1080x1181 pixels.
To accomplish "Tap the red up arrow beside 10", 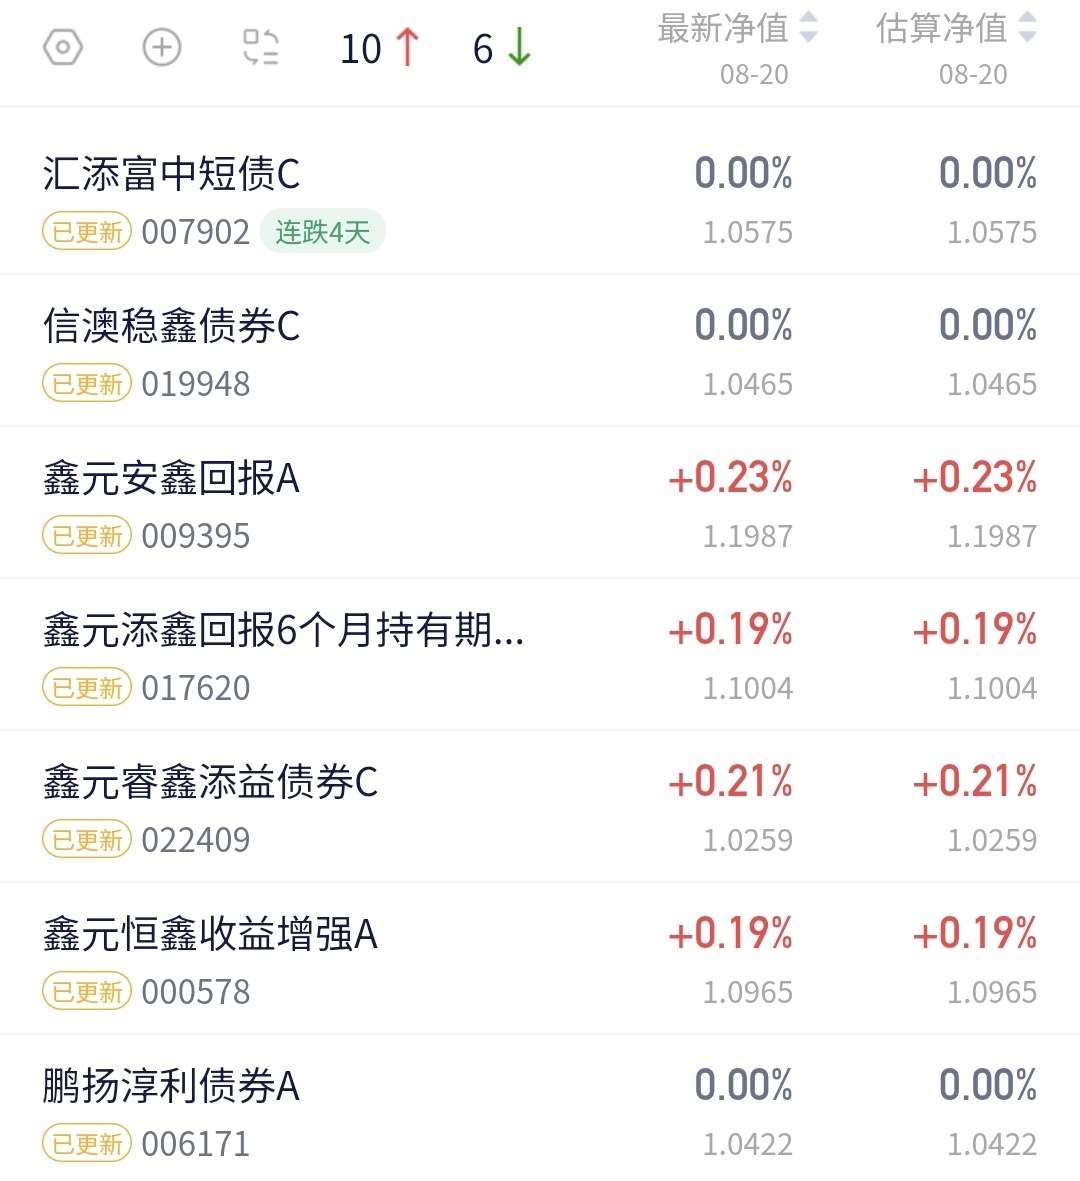I will (x=407, y=47).
